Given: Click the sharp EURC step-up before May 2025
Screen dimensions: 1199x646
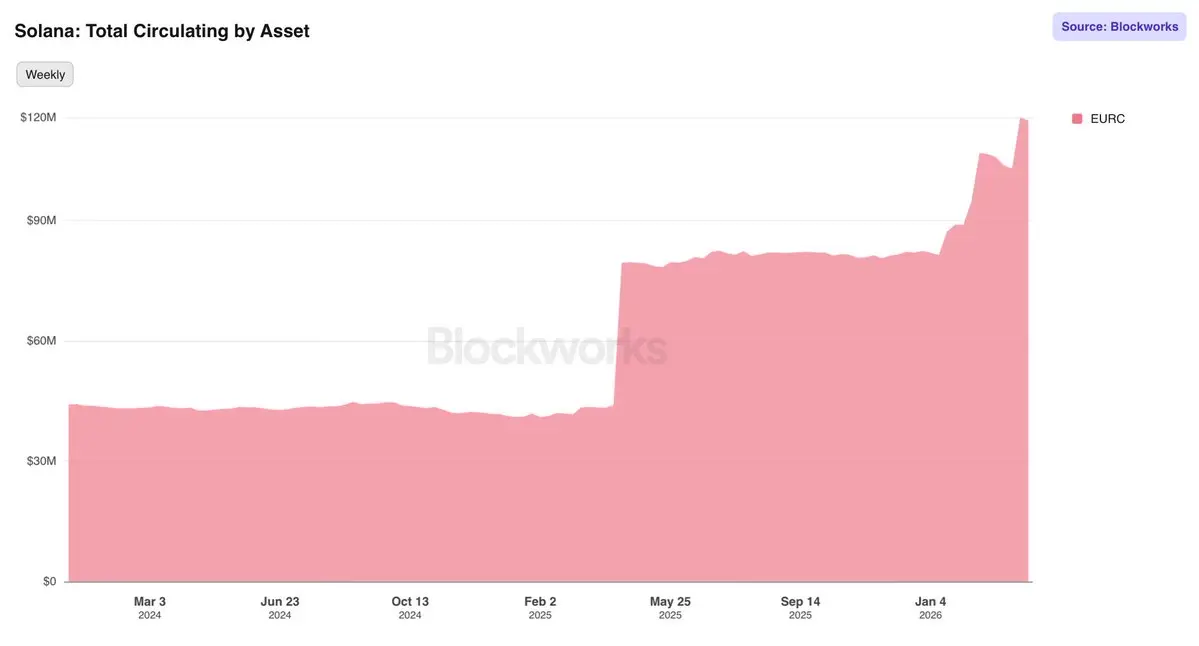Looking at the screenshot, I should (x=618, y=334).
